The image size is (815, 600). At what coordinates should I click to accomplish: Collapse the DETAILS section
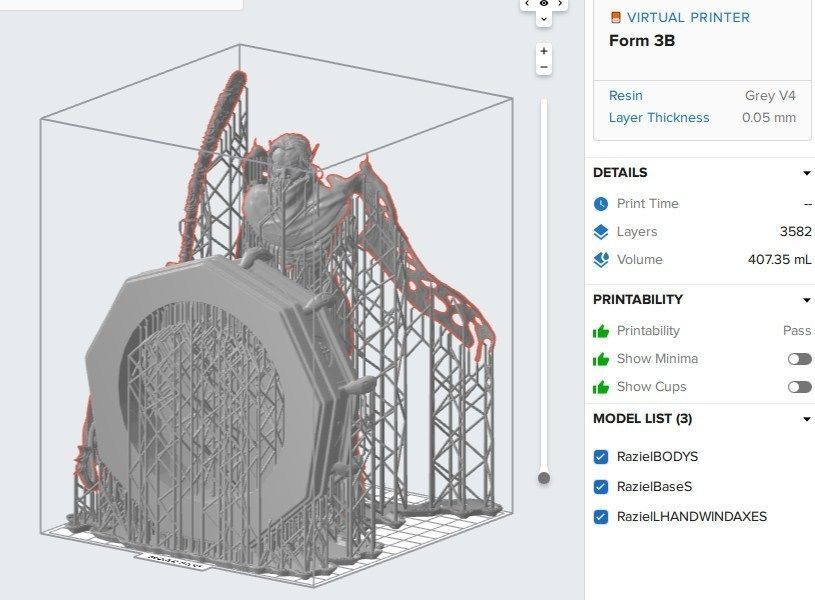point(807,173)
